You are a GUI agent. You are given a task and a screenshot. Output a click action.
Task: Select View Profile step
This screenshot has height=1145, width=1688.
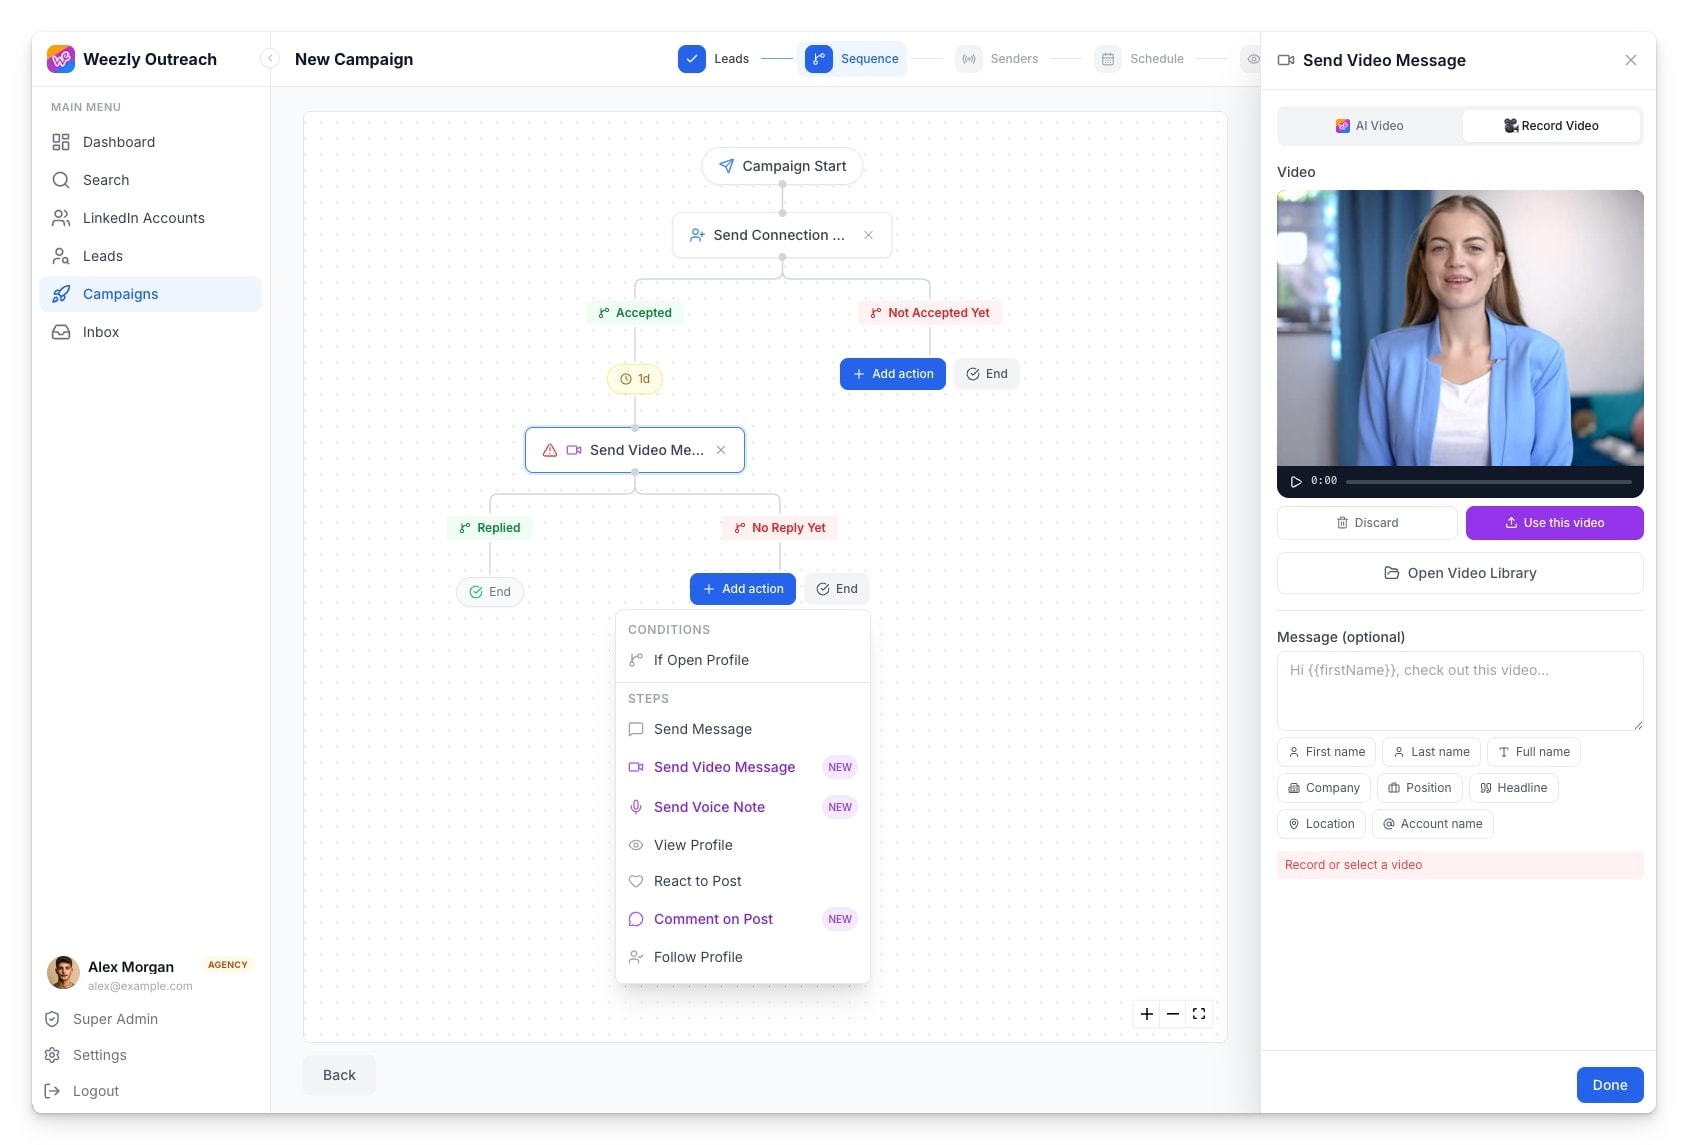point(743,845)
